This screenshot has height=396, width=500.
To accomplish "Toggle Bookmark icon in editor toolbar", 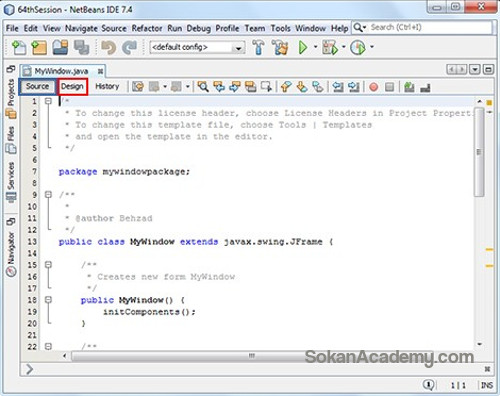I will (318, 87).
